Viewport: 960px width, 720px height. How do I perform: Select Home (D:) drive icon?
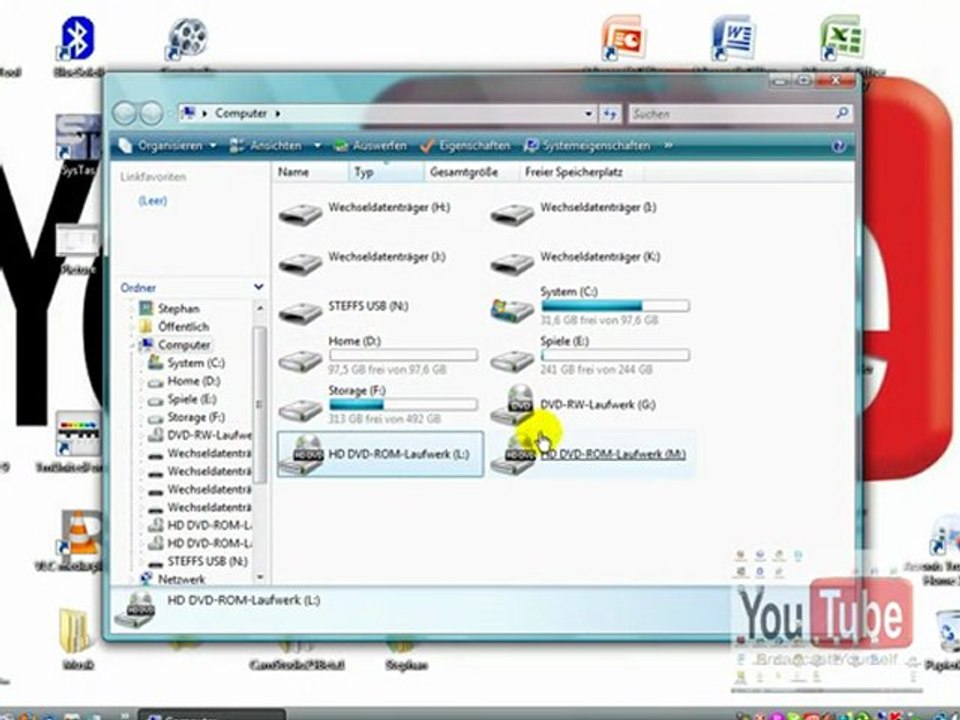[x=301, y=361]
